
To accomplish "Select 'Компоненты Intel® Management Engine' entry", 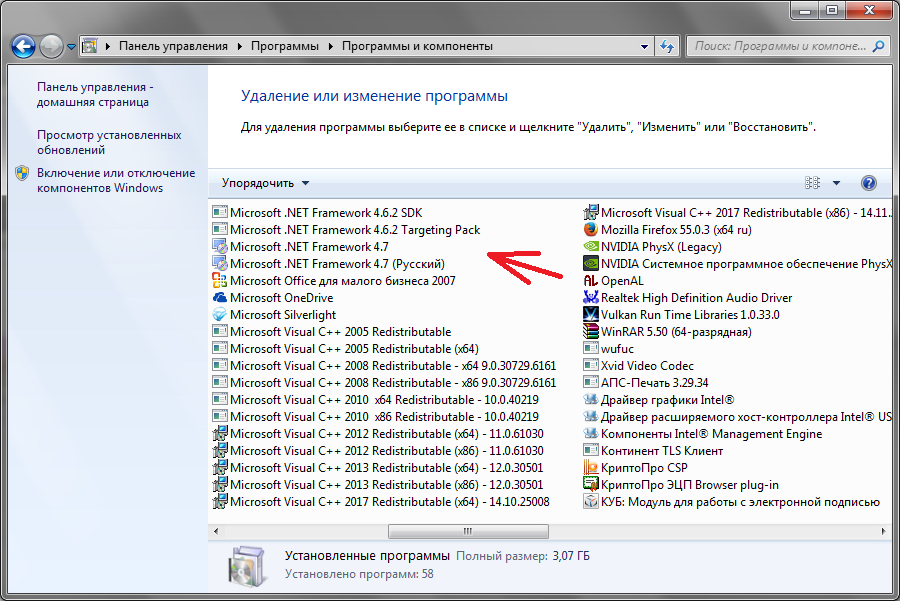I will 703,433.
